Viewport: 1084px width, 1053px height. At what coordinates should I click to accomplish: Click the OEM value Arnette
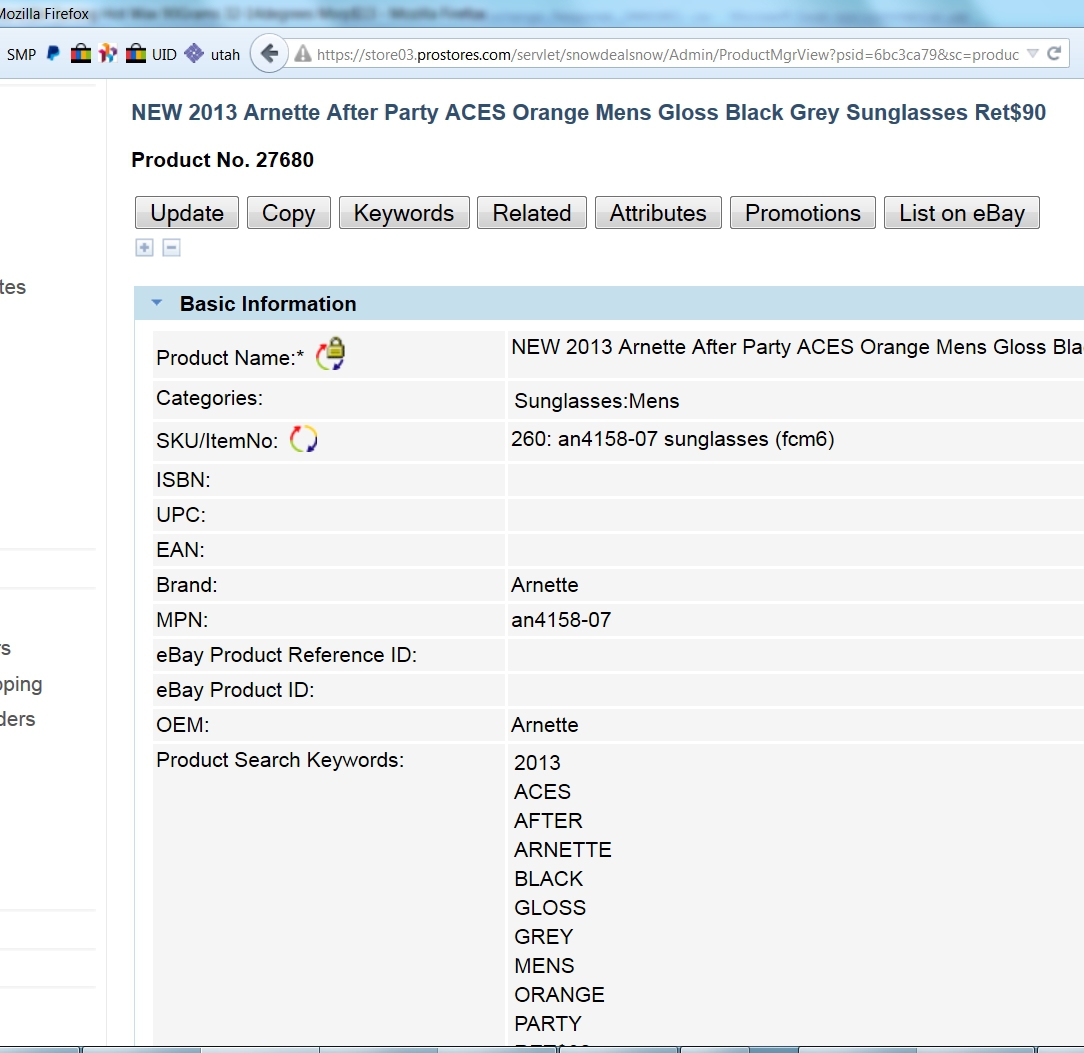tap(545, 725)
